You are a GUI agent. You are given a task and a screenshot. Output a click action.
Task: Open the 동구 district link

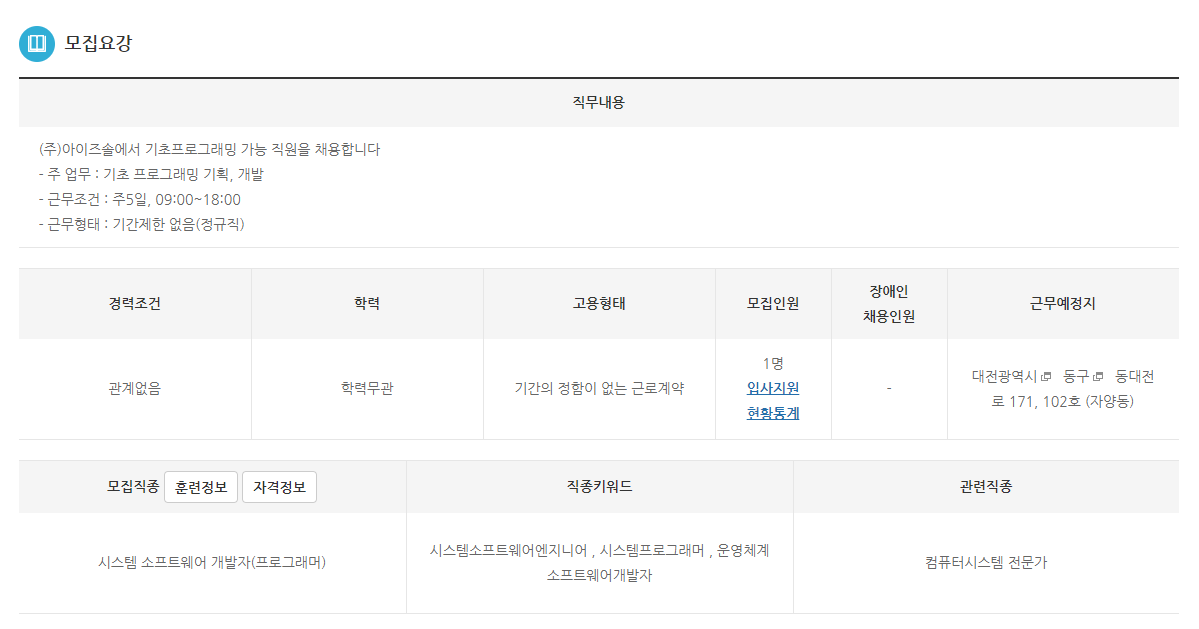(x=1076, y=377)
